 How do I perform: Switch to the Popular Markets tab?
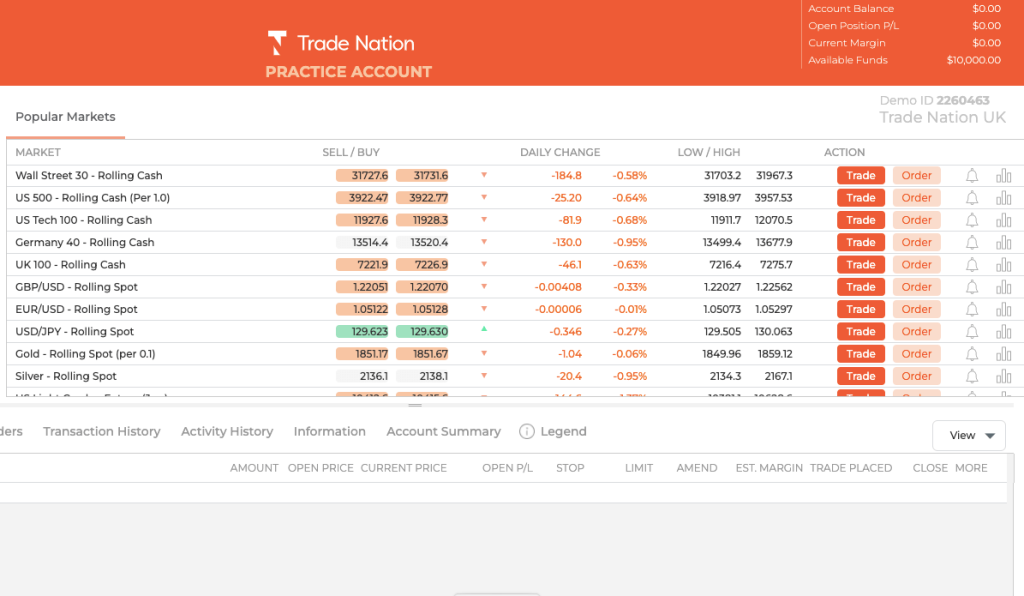point(64,116)
